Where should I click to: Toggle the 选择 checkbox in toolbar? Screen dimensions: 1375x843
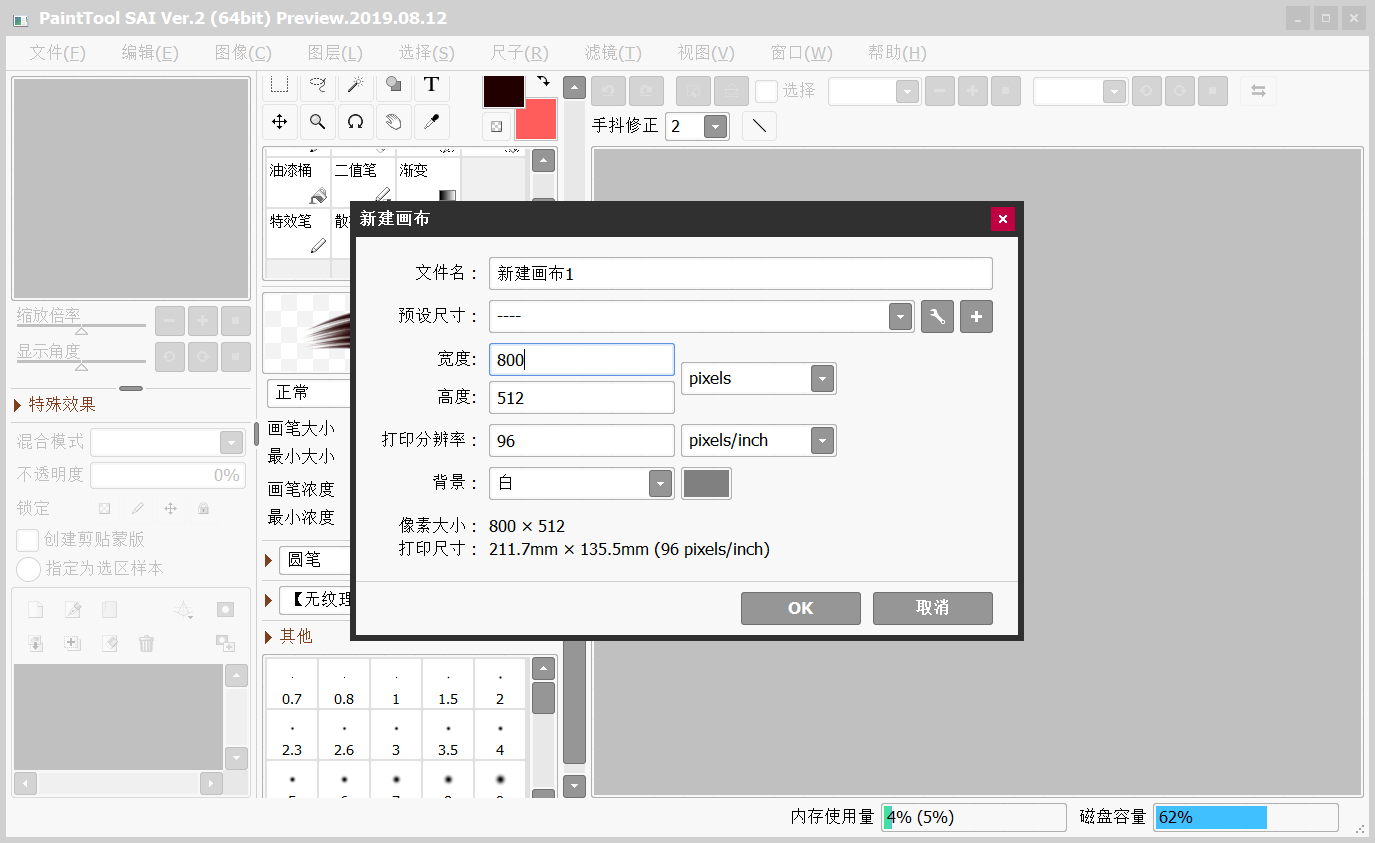pyautogui.click(x=767, y=91)
